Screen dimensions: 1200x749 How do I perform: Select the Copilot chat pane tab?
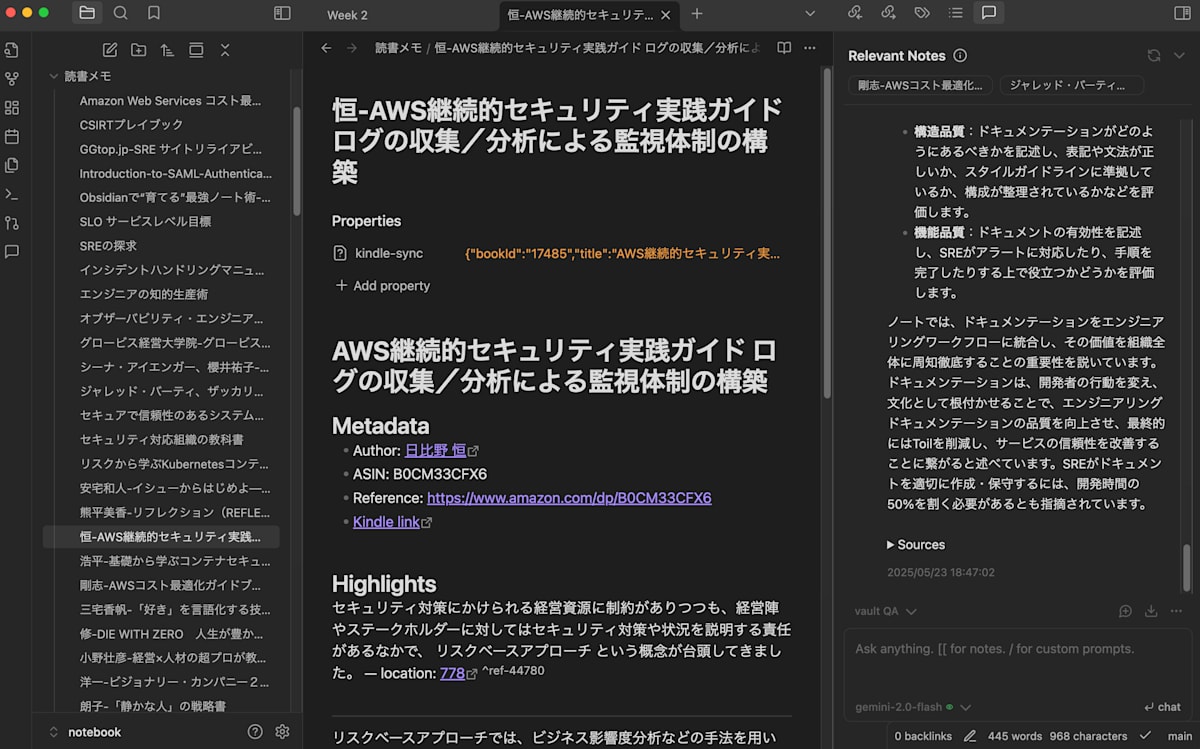988,13
